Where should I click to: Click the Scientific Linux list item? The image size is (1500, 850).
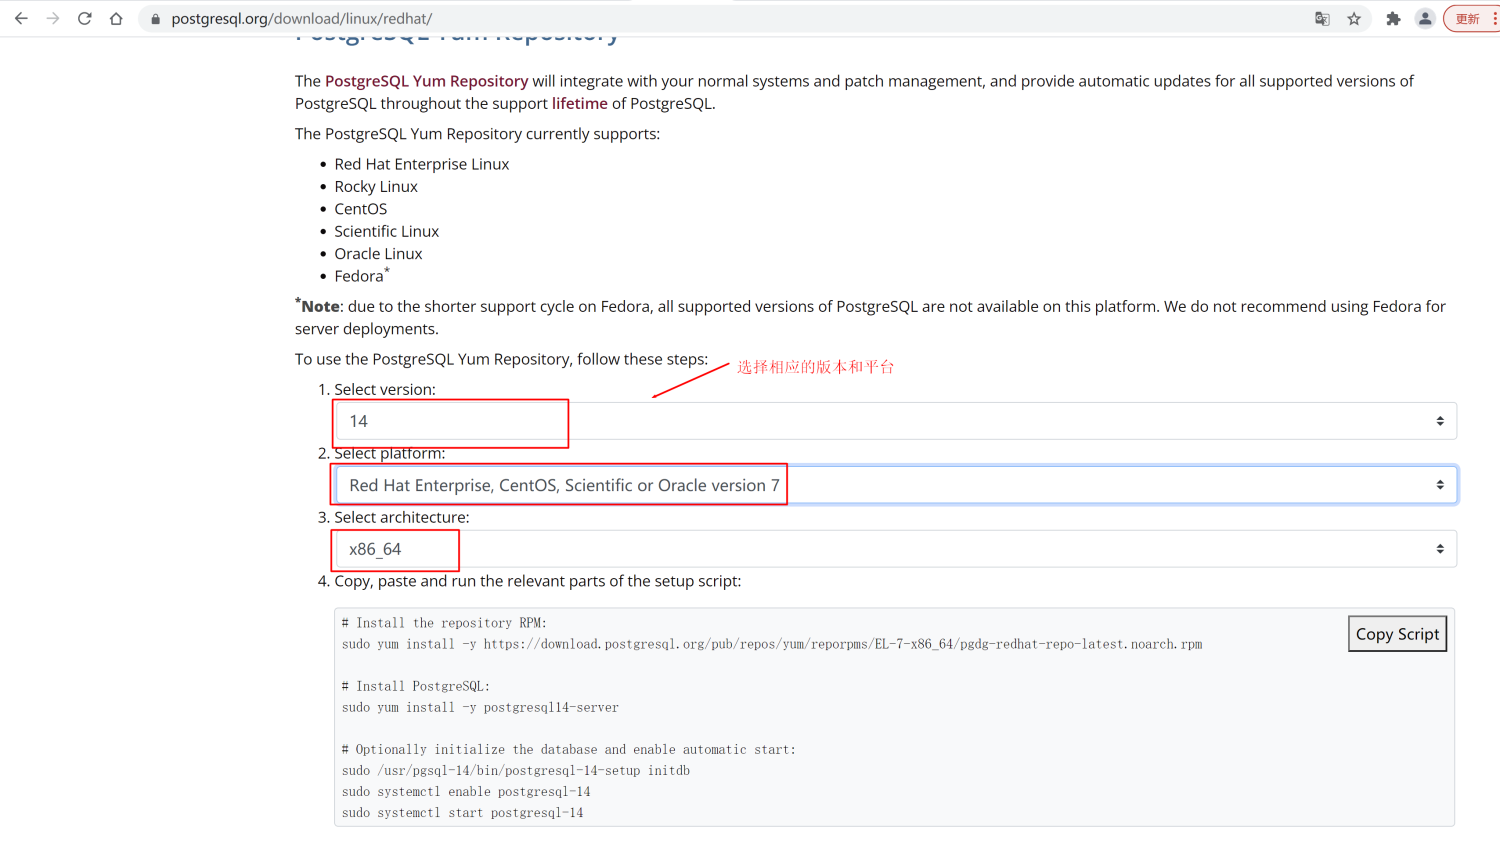pyautogui.click(x=387, y=231)
